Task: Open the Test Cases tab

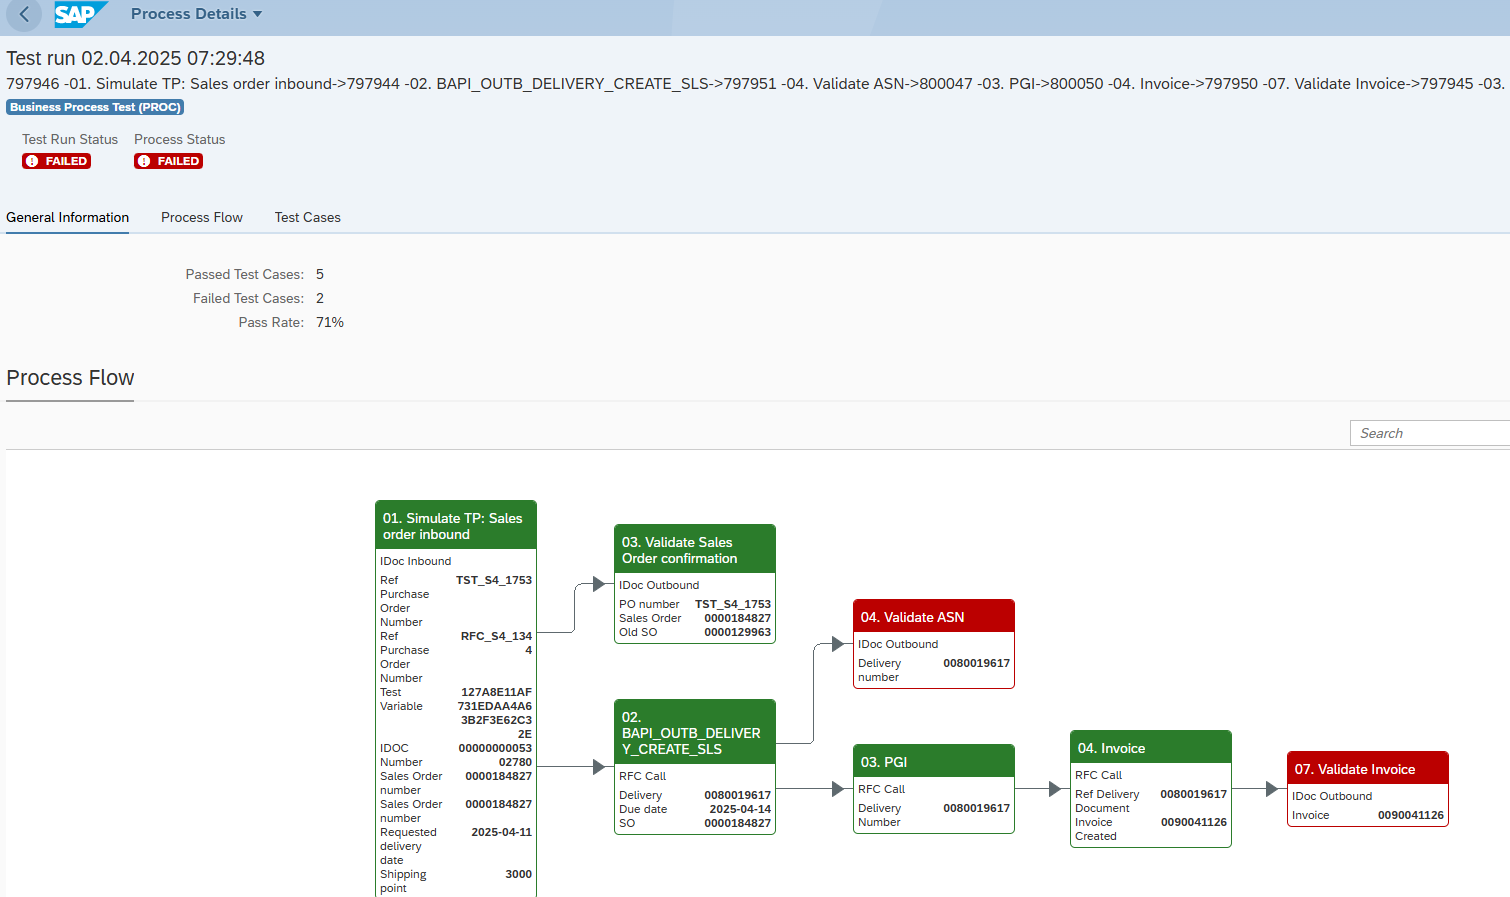Action: coord(307,217)
